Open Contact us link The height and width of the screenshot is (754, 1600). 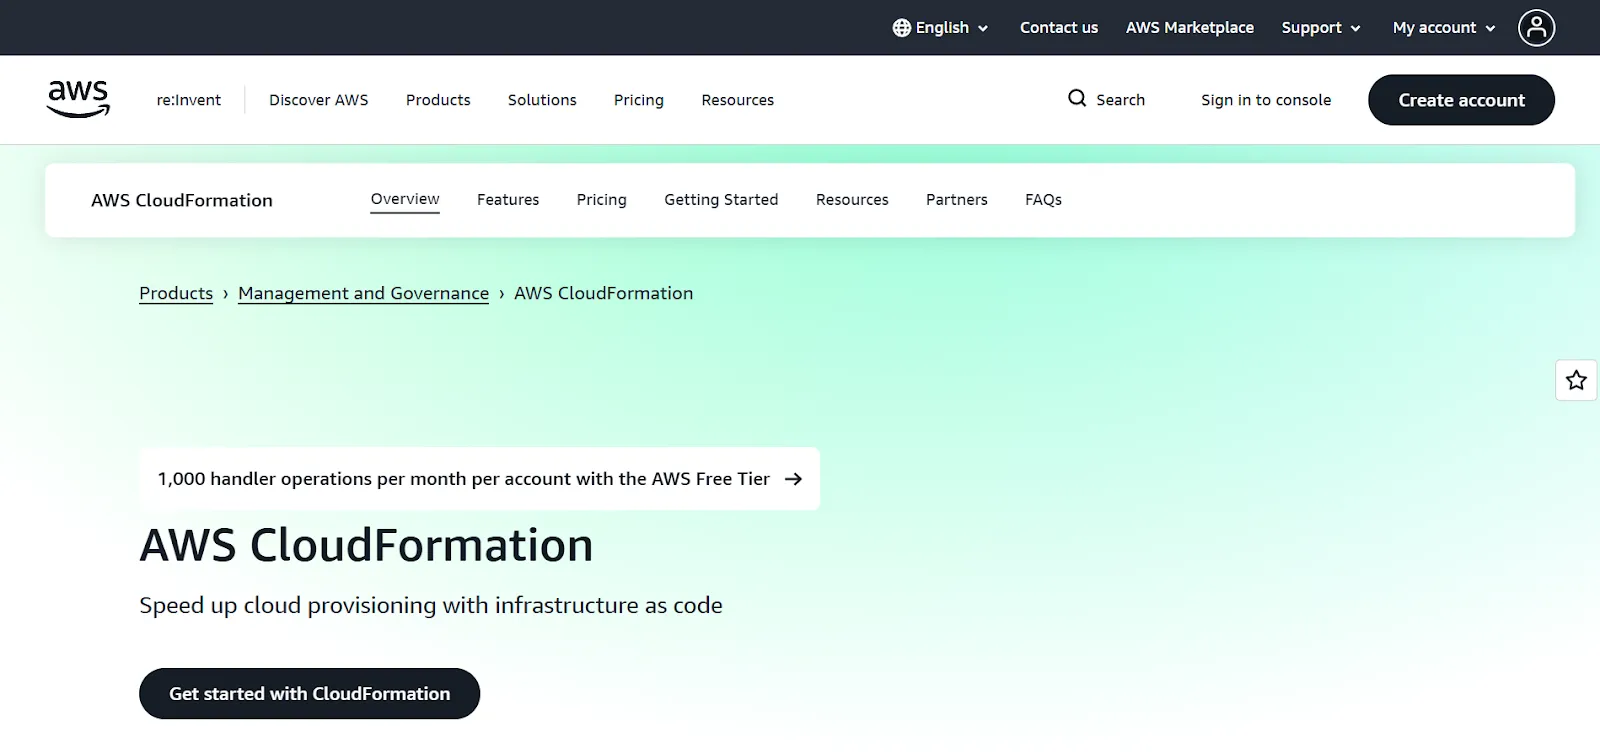click(1059, 28)
